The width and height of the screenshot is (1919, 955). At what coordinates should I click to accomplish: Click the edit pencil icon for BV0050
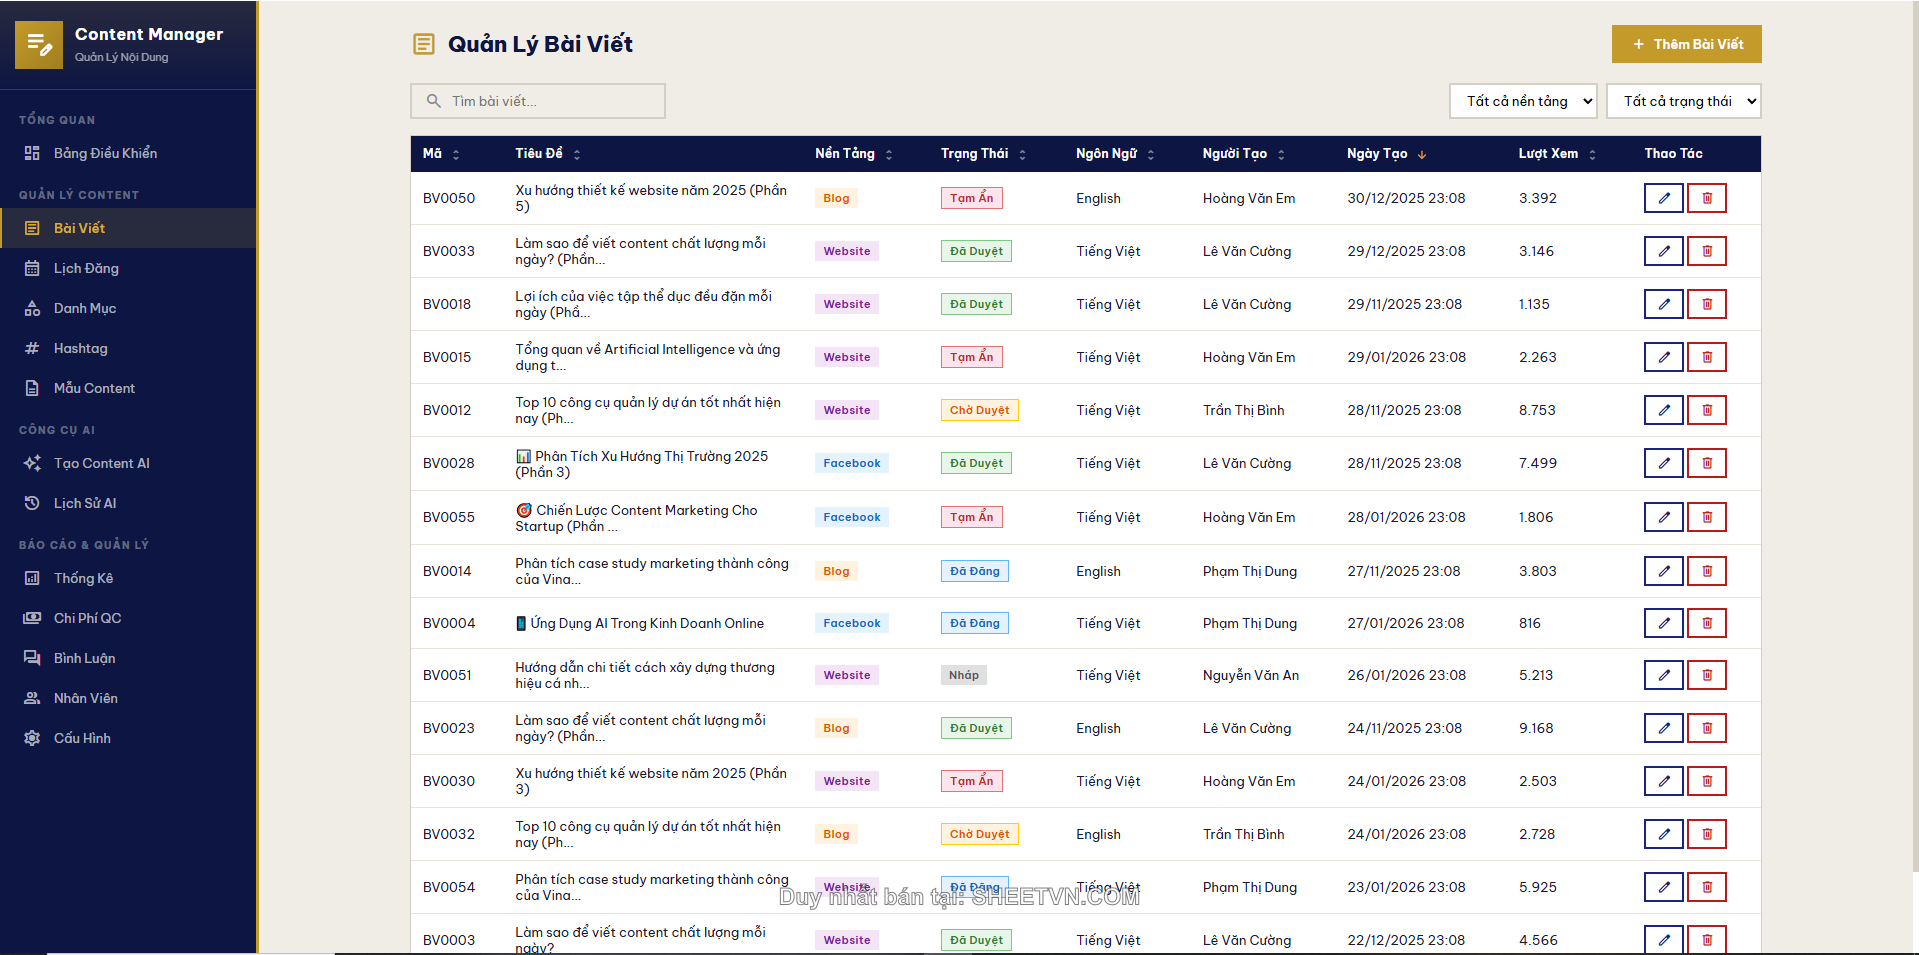tap(1663, 198)
